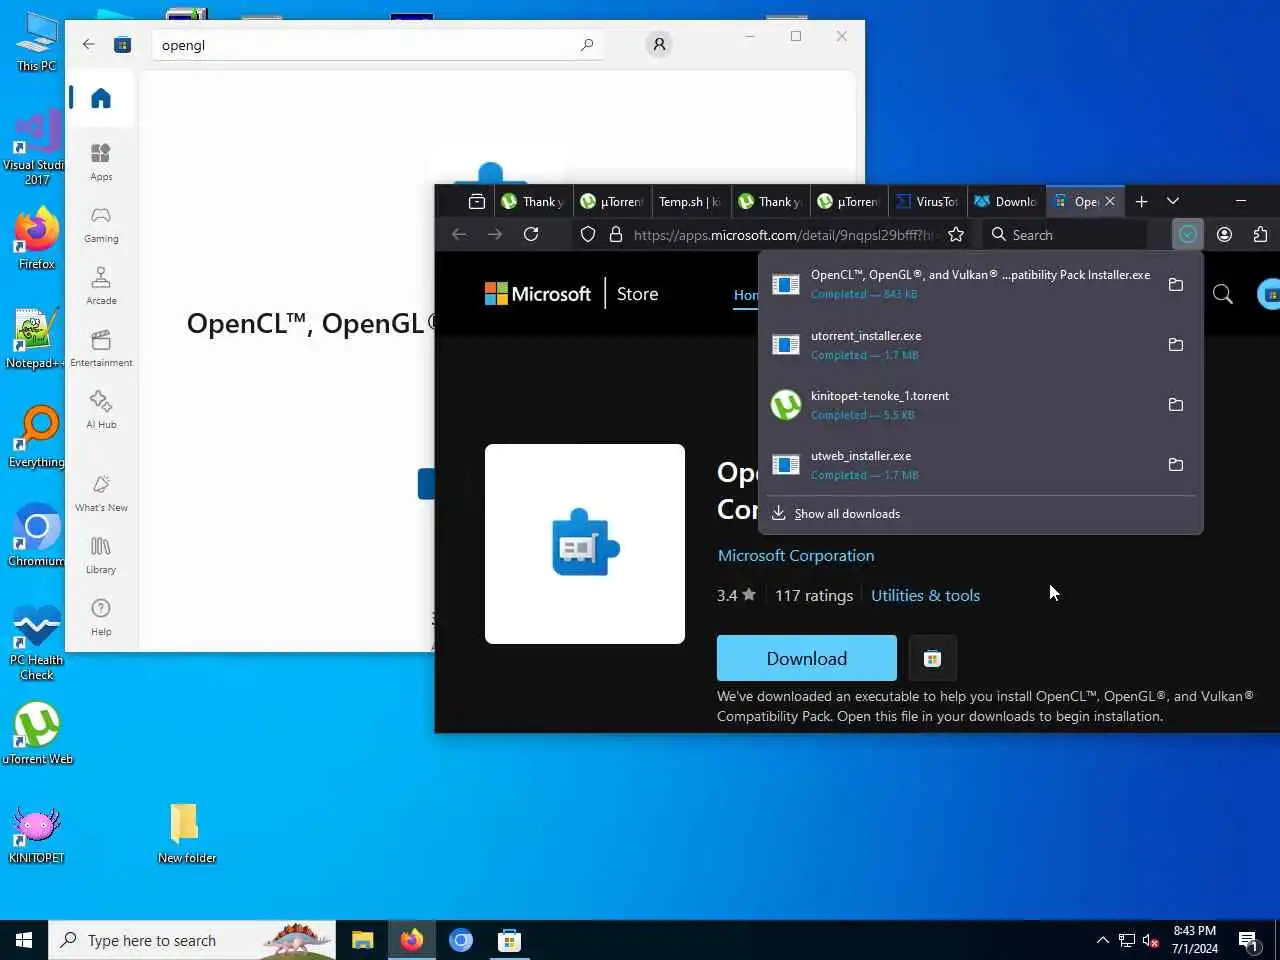Open AI Hub in Microsoft Store
The image size is (1280, 960).
(x=101, y=410)
